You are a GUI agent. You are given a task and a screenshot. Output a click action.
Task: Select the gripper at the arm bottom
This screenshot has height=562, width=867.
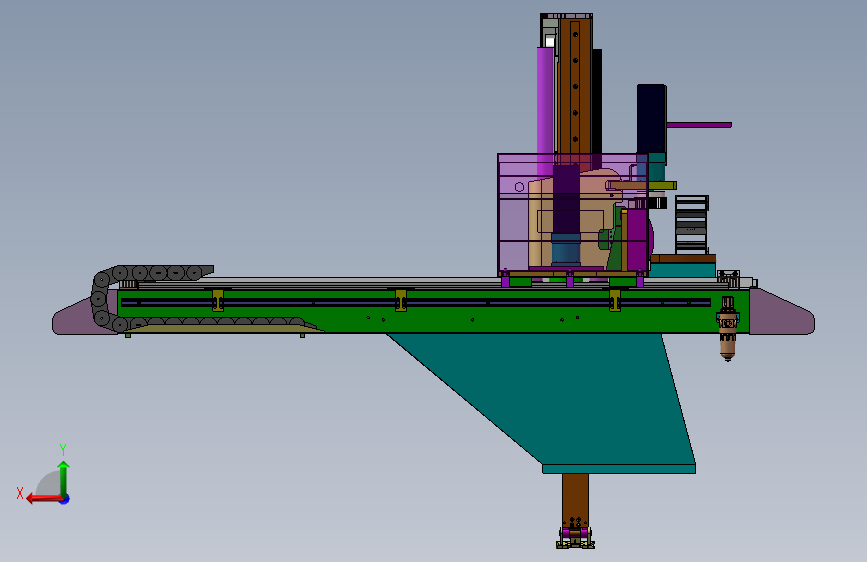575,536
